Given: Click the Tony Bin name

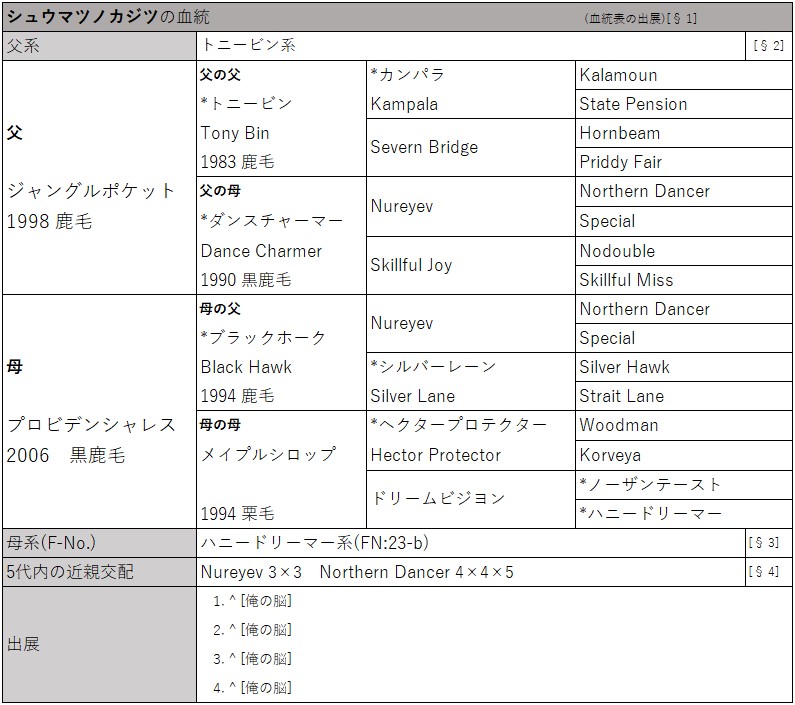Looking at the screenshot, I should 235,133.
